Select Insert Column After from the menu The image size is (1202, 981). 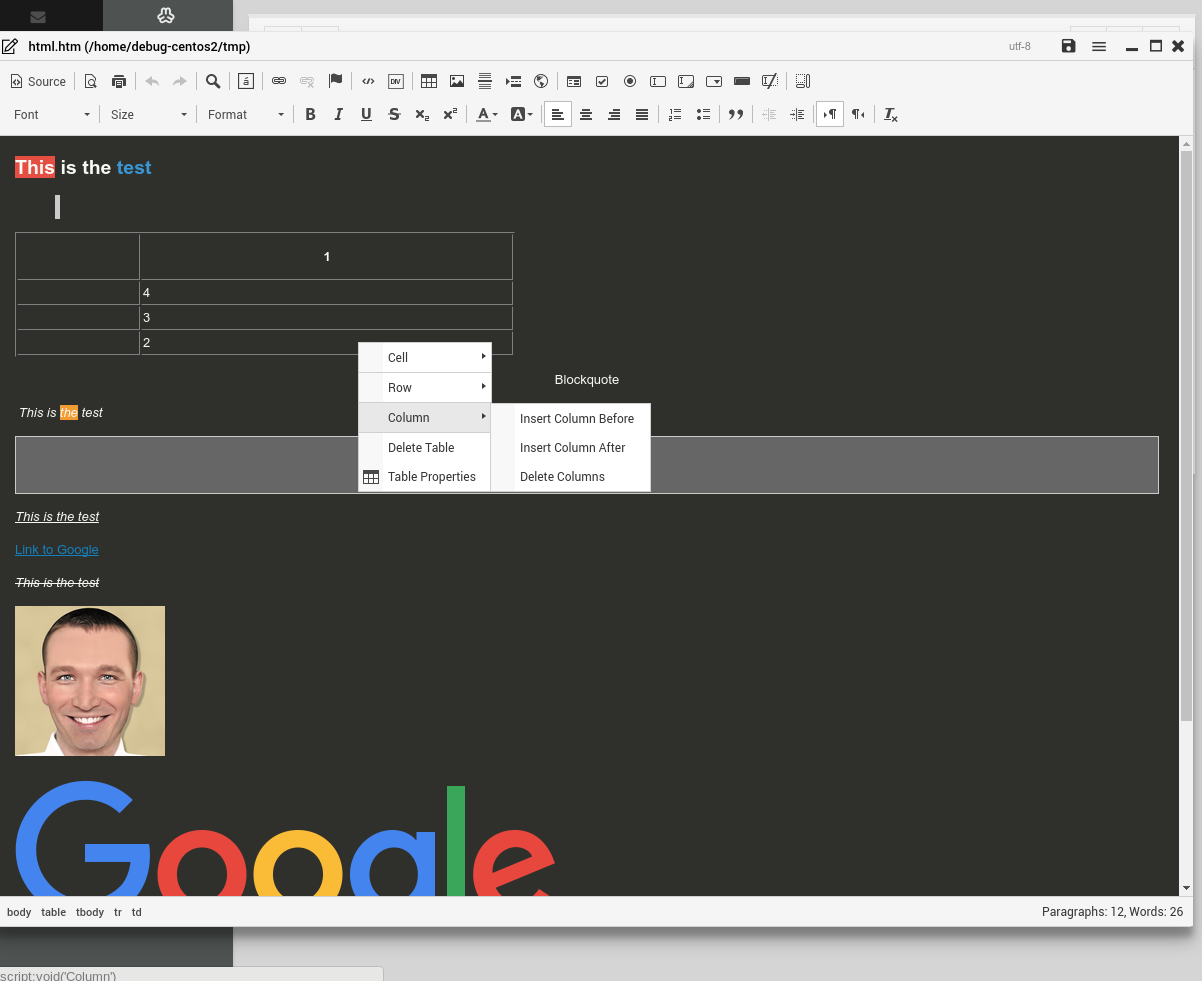pos(572,447)
